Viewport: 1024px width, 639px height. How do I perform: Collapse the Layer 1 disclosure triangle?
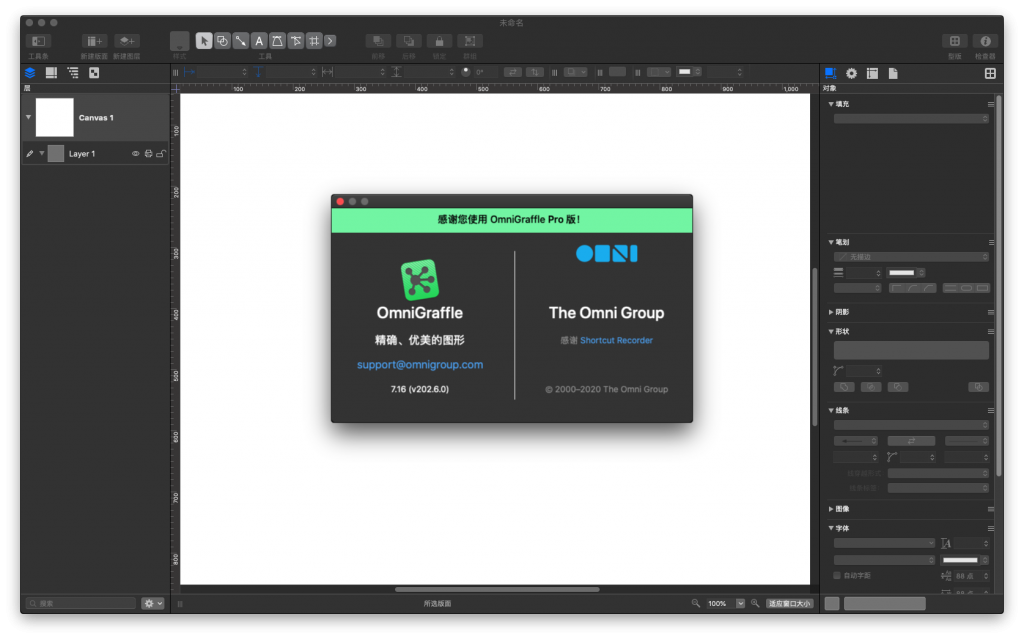[x=42, y=154]
